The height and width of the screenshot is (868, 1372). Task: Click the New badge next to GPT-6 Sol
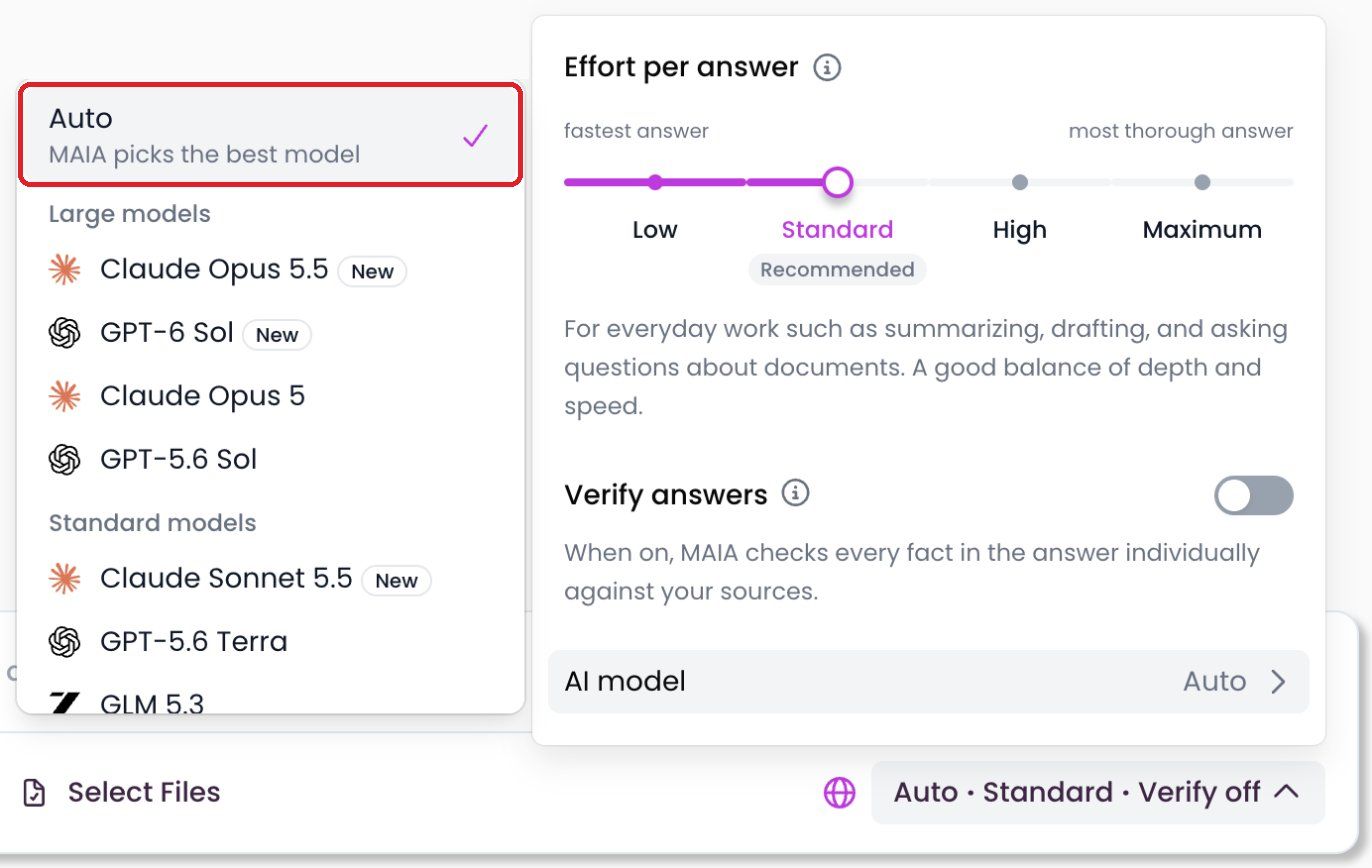pos(277,335)
